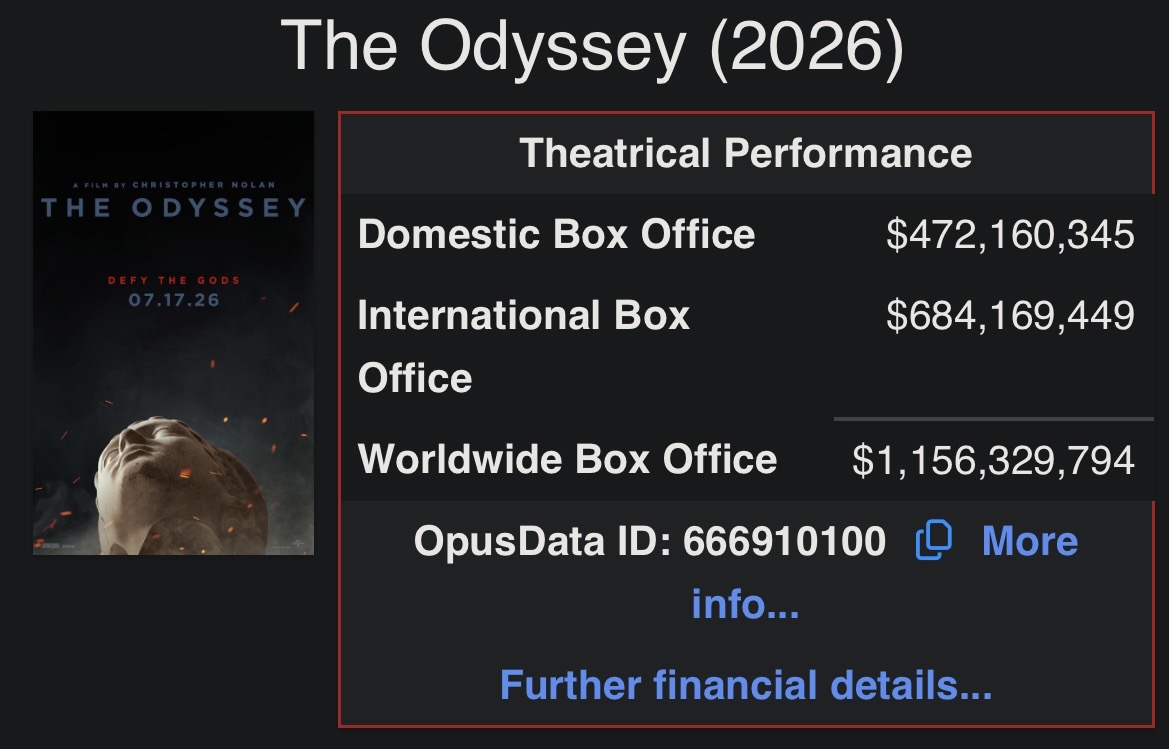Open the More info... link
This screenshot has width=1169, height=749.
pyautogui.click(x=1030, y=540)
